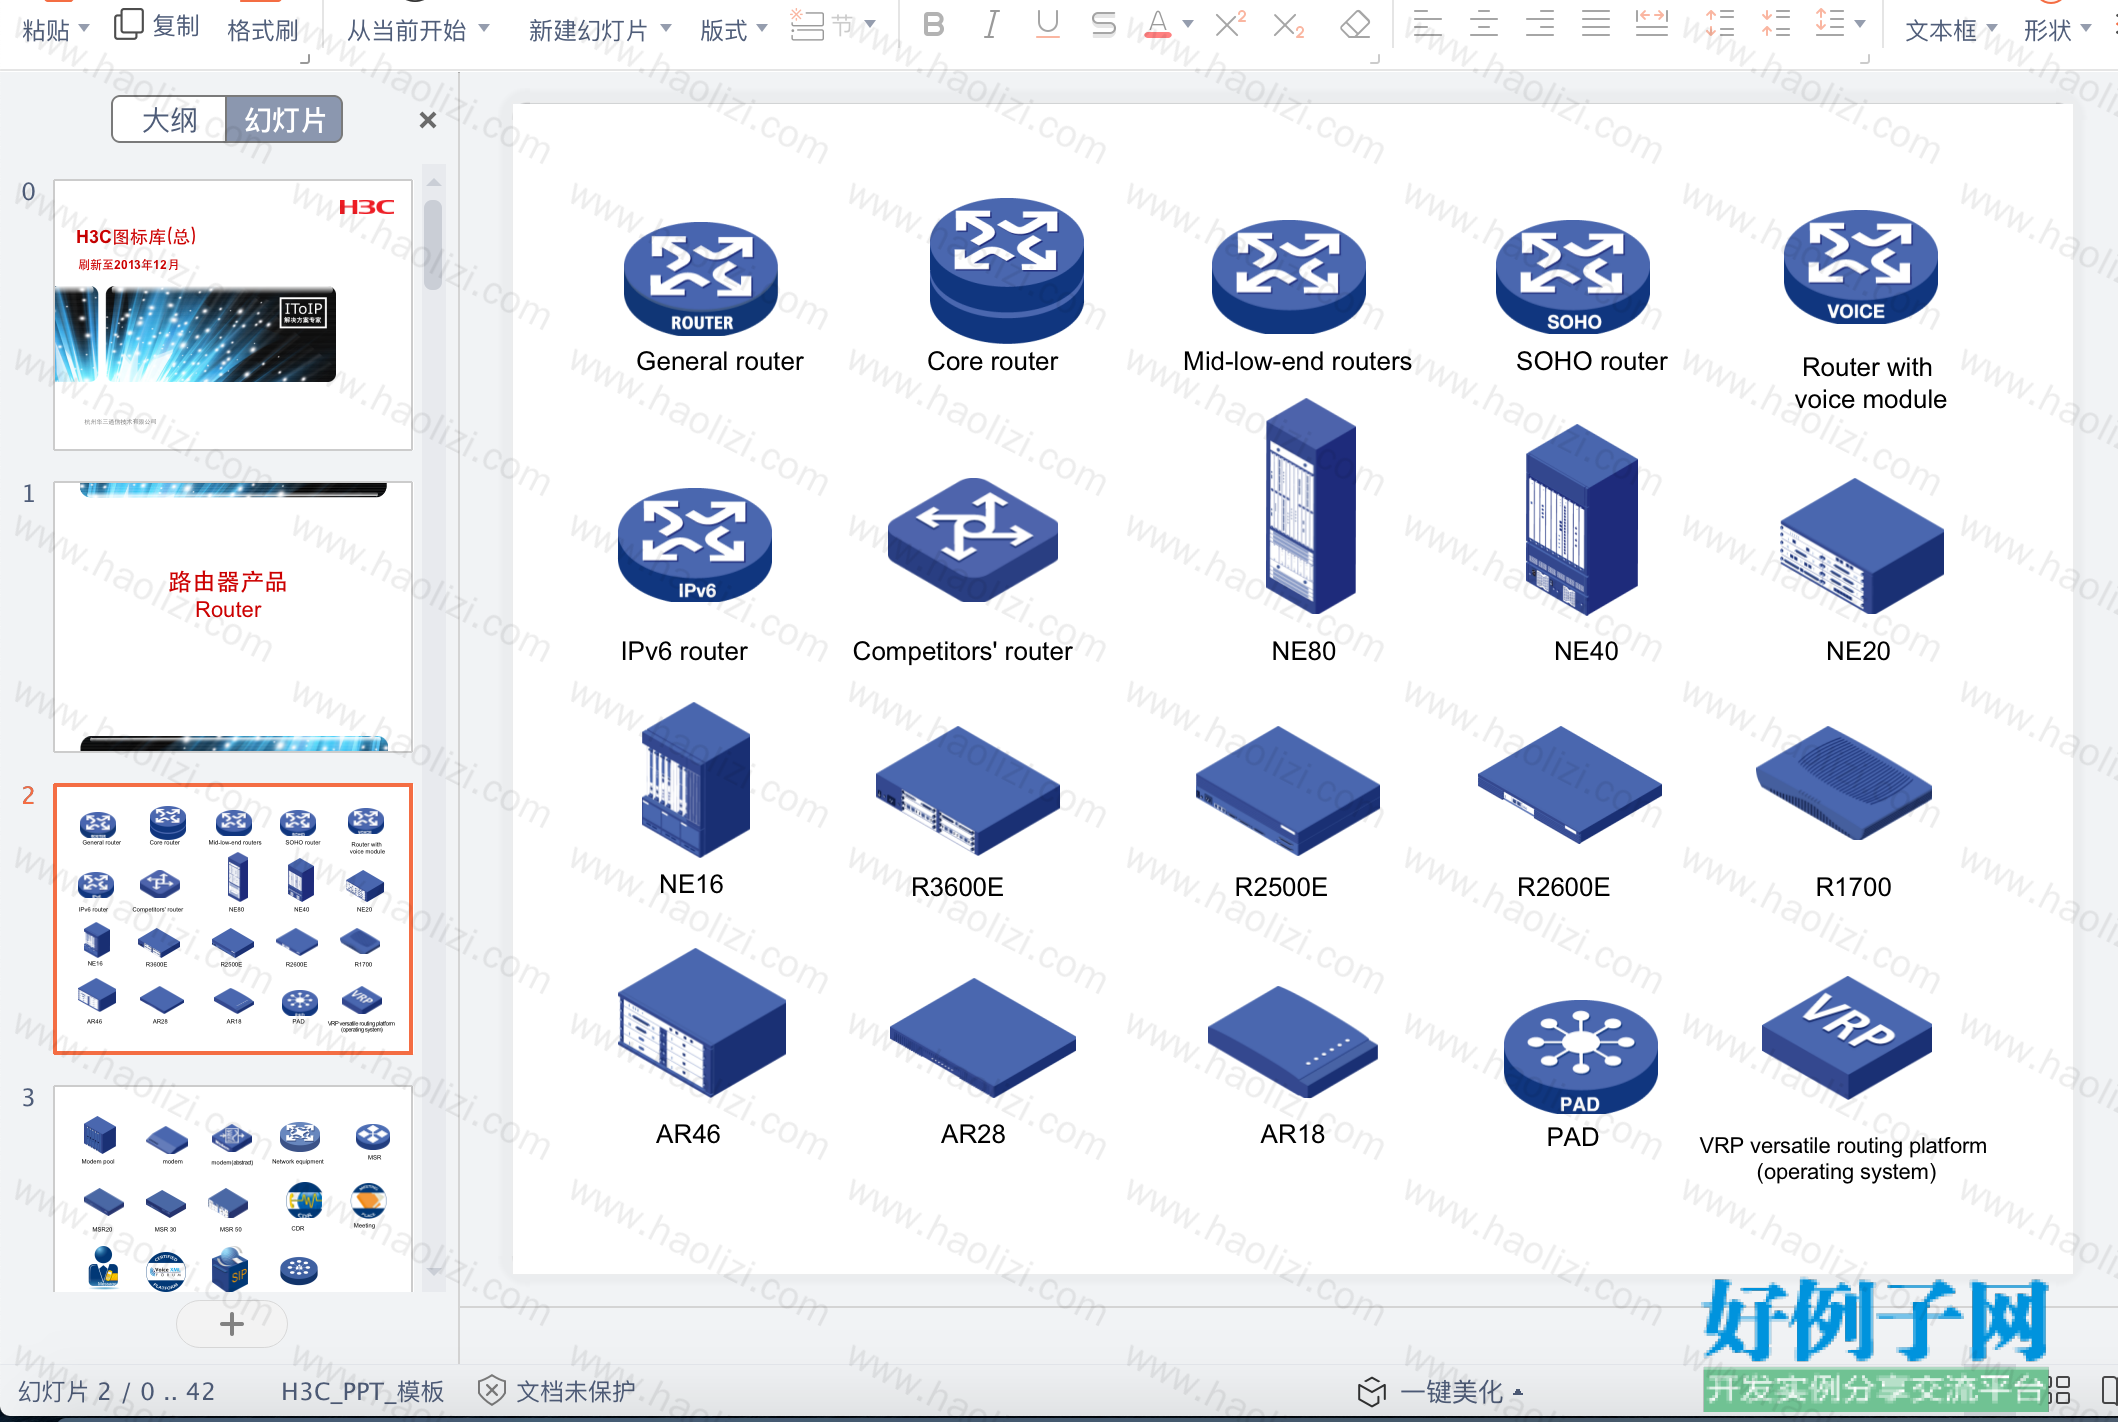Open line spacing options icon
This screenshot has height=1422, width=2118.
pos(1829,24)
